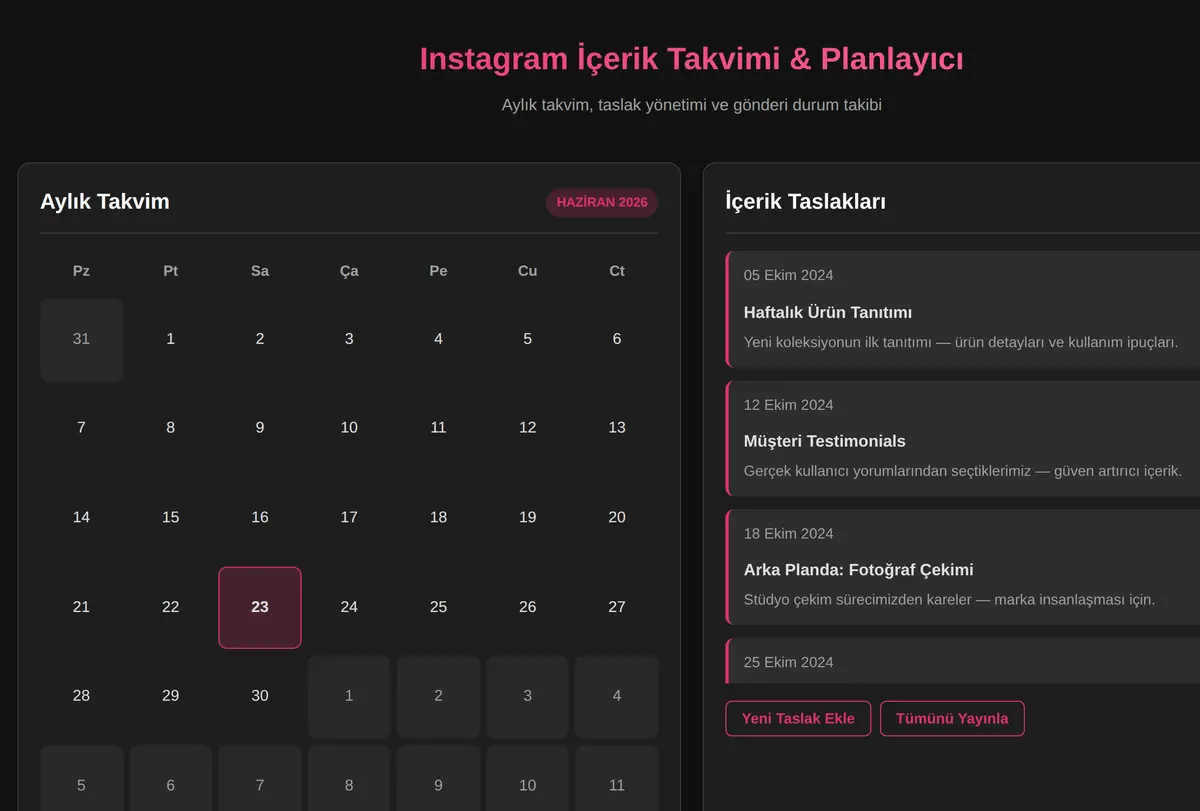Select June day 13 in calendar
The height and width of the screenshot is (811, 1200).
tap(617, 428)
